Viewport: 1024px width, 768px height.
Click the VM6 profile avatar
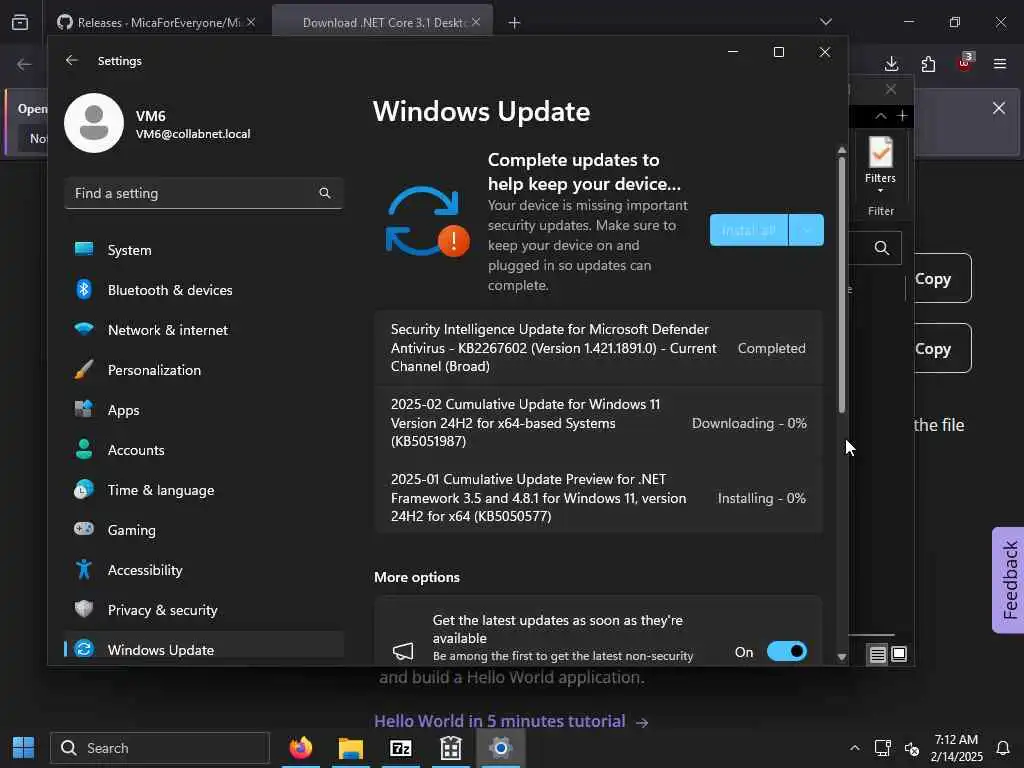tap(94, 123)
